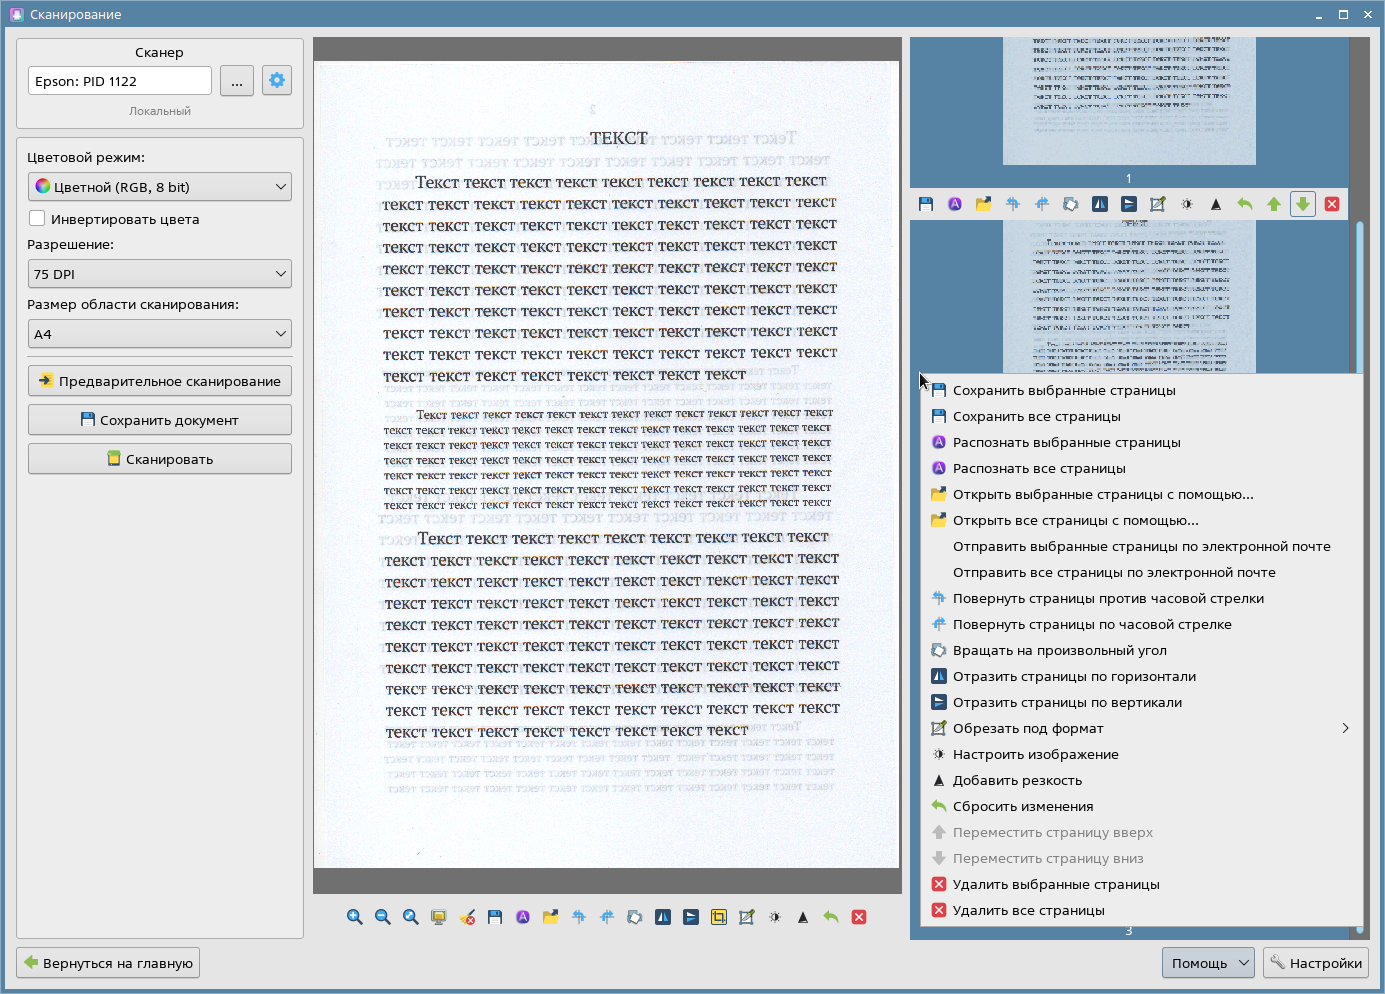This screenshot has width=1385, height=994.
Task: Click the green move page down arrow
Action: tap(1303, 204)
